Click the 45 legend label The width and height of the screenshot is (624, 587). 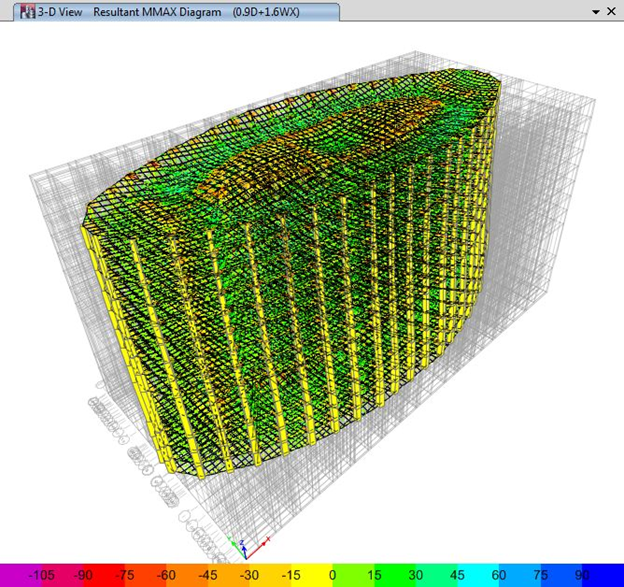click(x=457, y=575)
